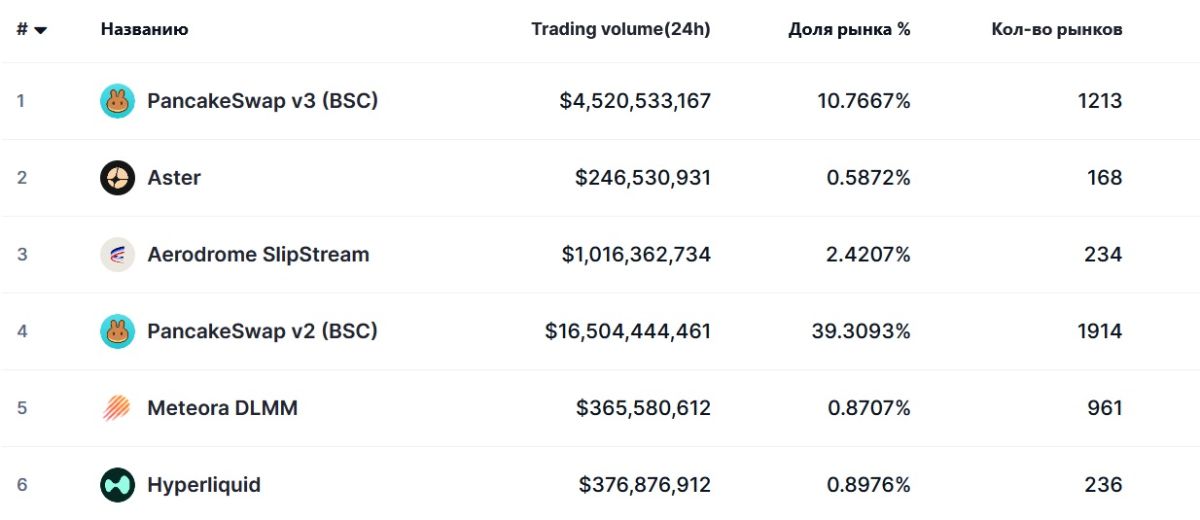Open the Aster exchange name link
This screenshot has height=520, width=1200.
(174, 178)
